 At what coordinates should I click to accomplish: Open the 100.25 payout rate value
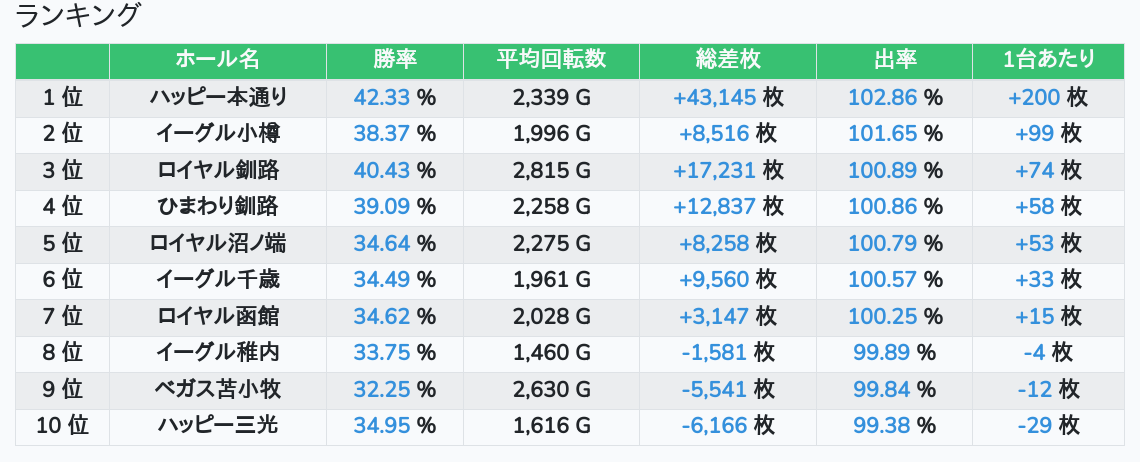pos(882,317)
